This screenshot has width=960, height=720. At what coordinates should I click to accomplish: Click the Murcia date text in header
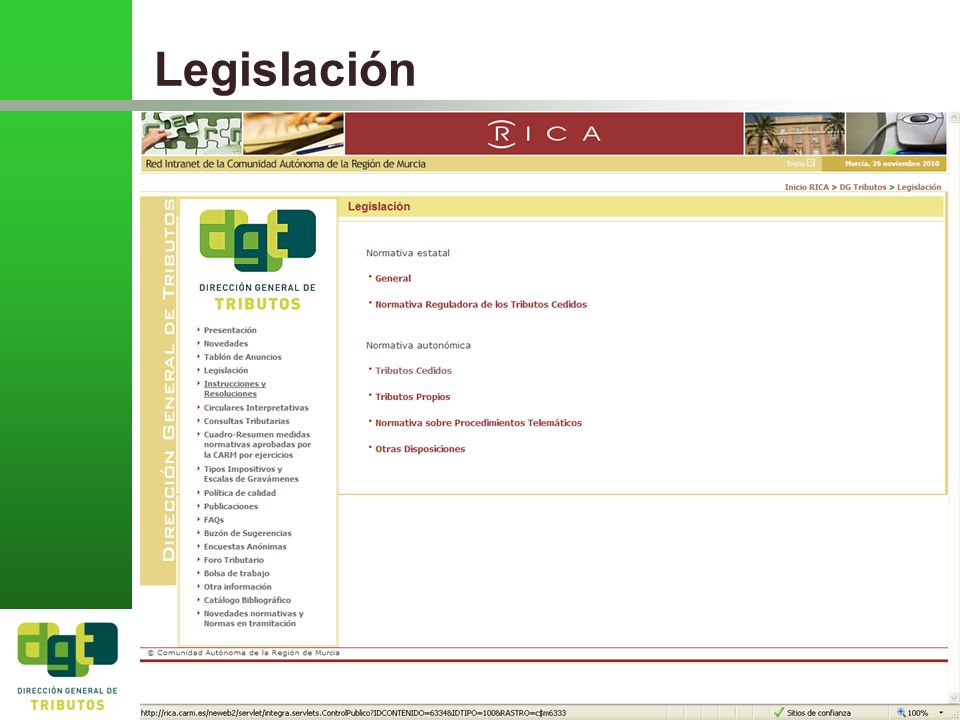click(x=892, y=163)
